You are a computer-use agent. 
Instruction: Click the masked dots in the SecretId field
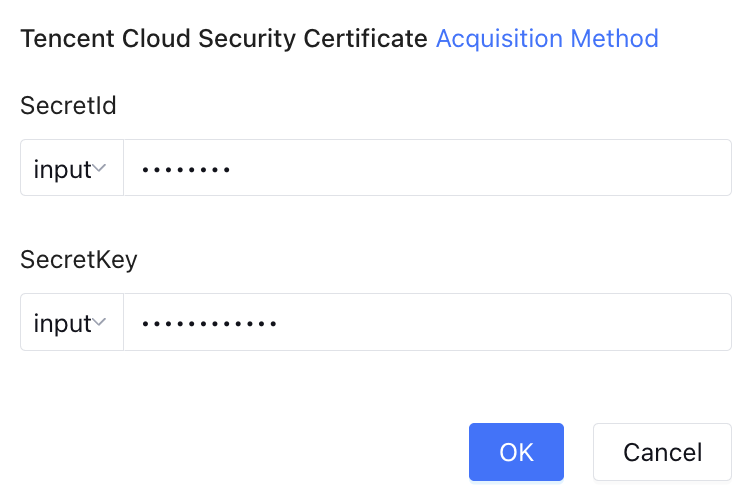pos(186,170)
